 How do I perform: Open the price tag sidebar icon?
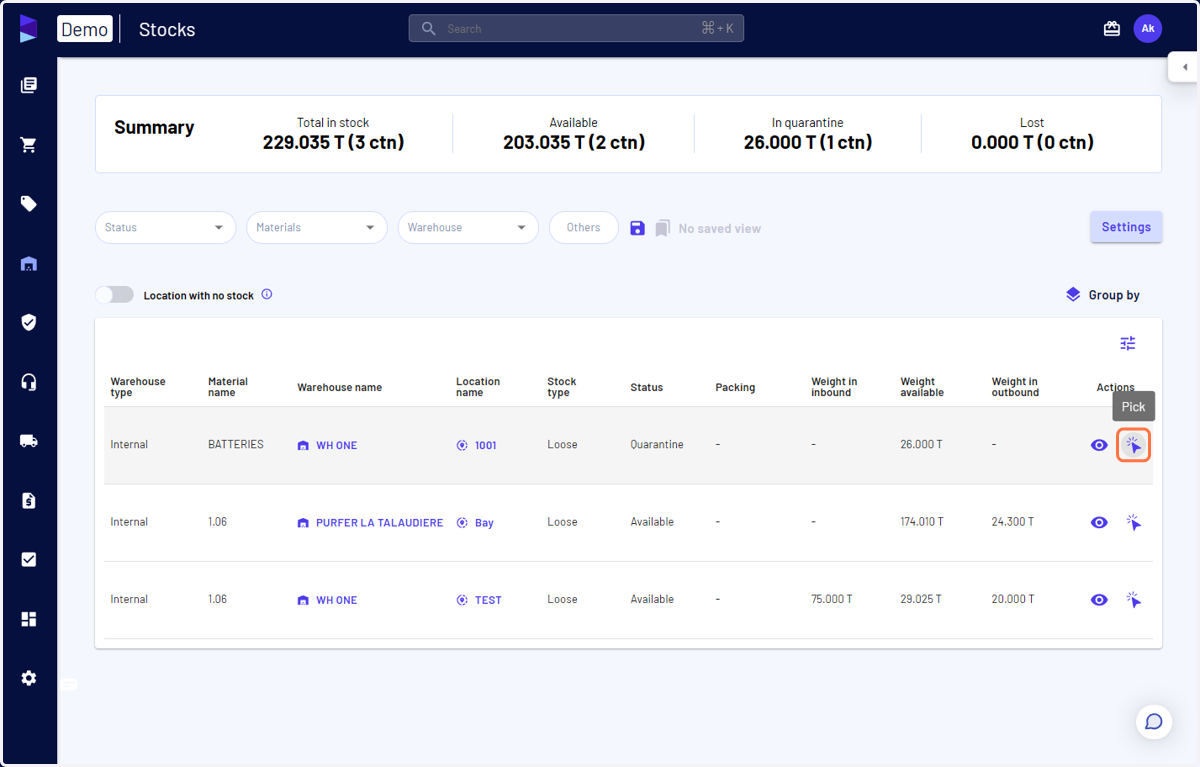click(28, 204)
